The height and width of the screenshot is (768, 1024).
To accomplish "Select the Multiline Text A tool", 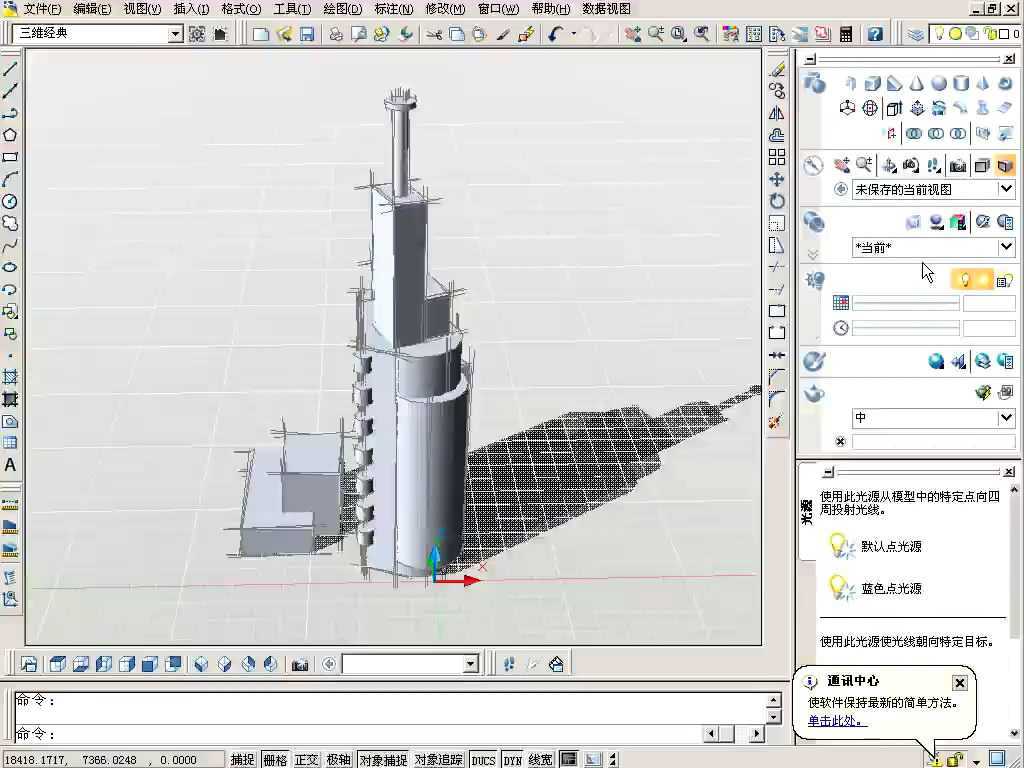I will click(x=10, y=465).
